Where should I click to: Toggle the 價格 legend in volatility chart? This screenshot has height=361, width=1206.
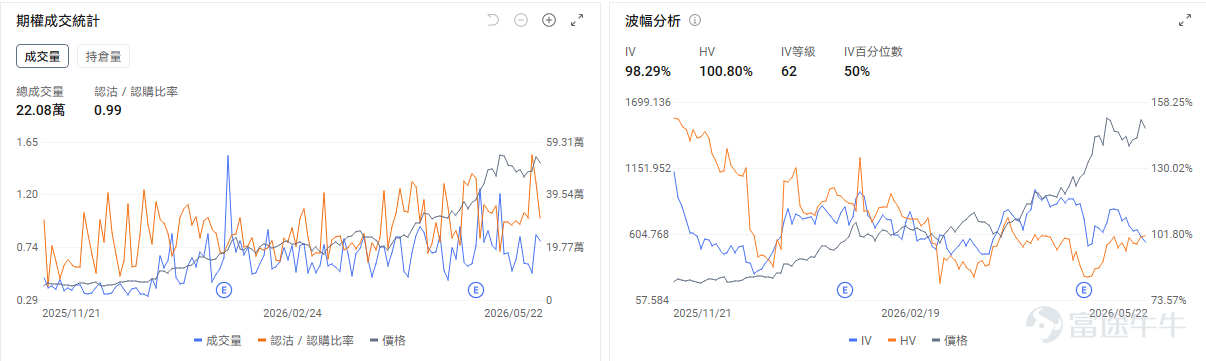(949, 340)
